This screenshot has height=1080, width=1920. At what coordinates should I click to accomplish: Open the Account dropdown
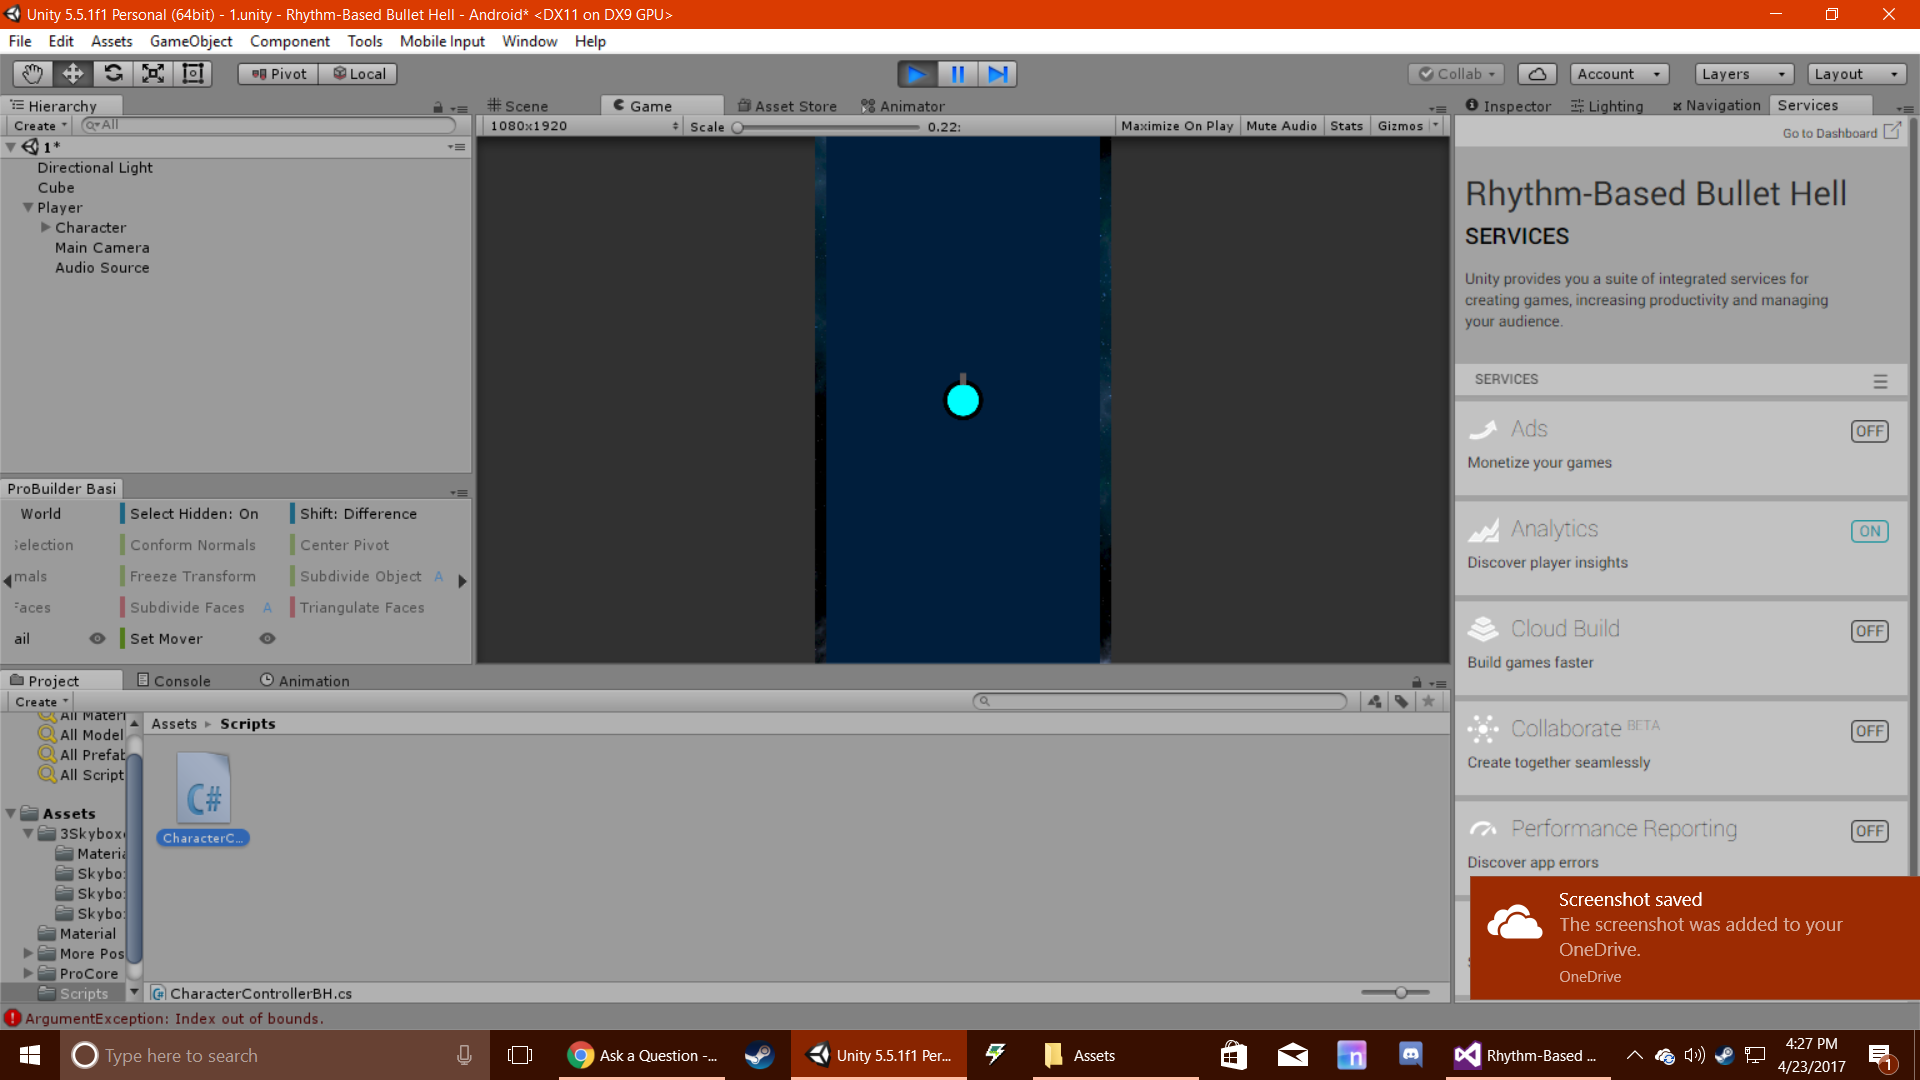pyautogui.click(x=1618, y=74)
